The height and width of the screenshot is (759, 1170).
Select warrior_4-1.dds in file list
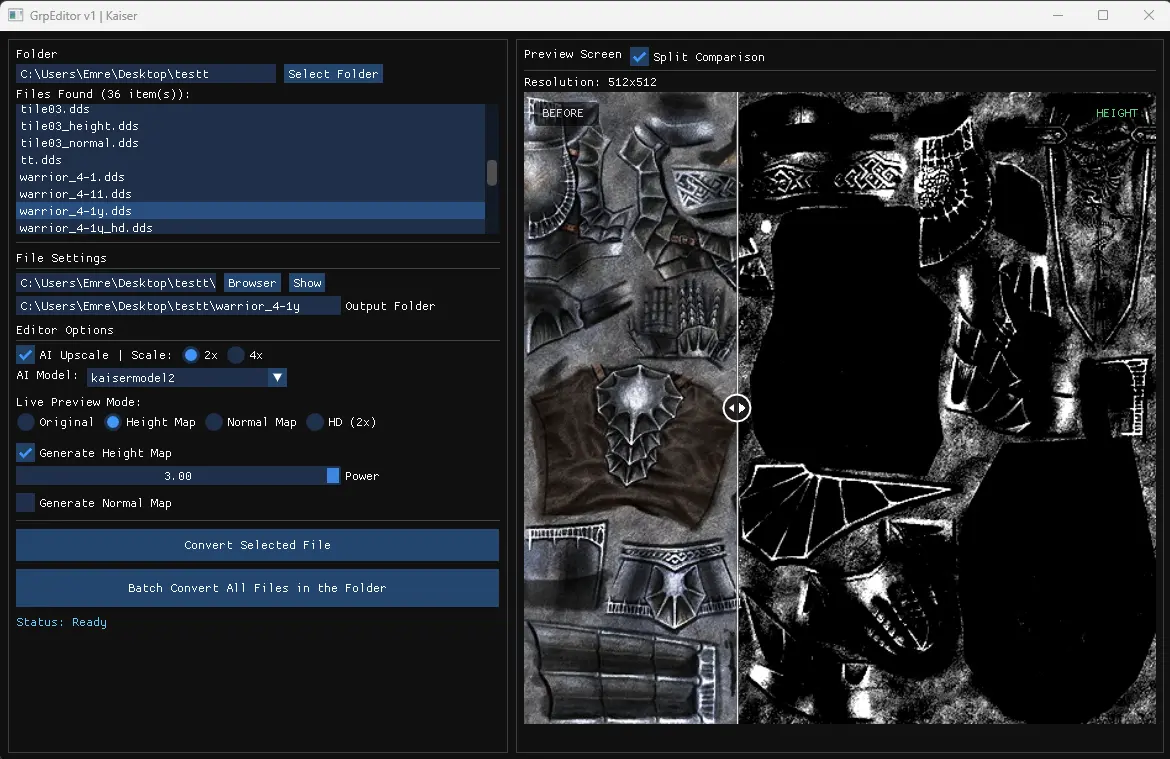[251, 177]
